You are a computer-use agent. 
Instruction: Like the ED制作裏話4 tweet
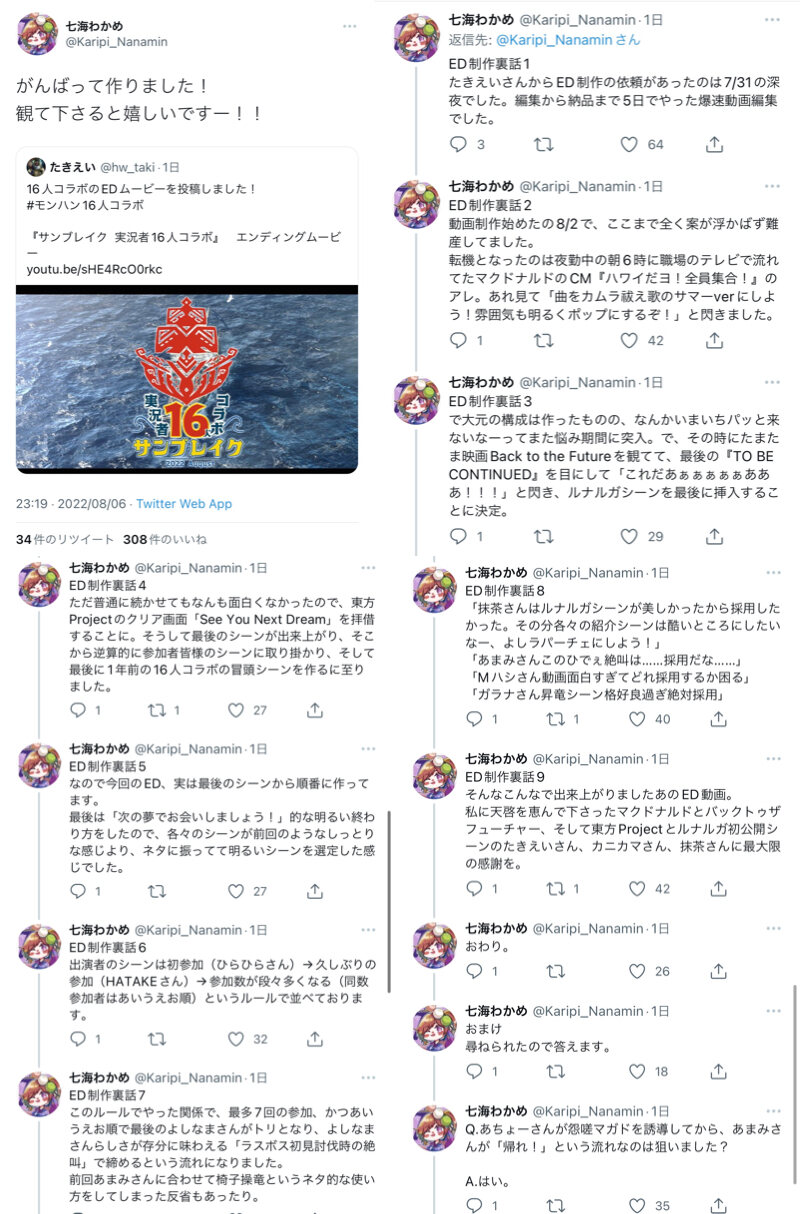click(236, 709)
